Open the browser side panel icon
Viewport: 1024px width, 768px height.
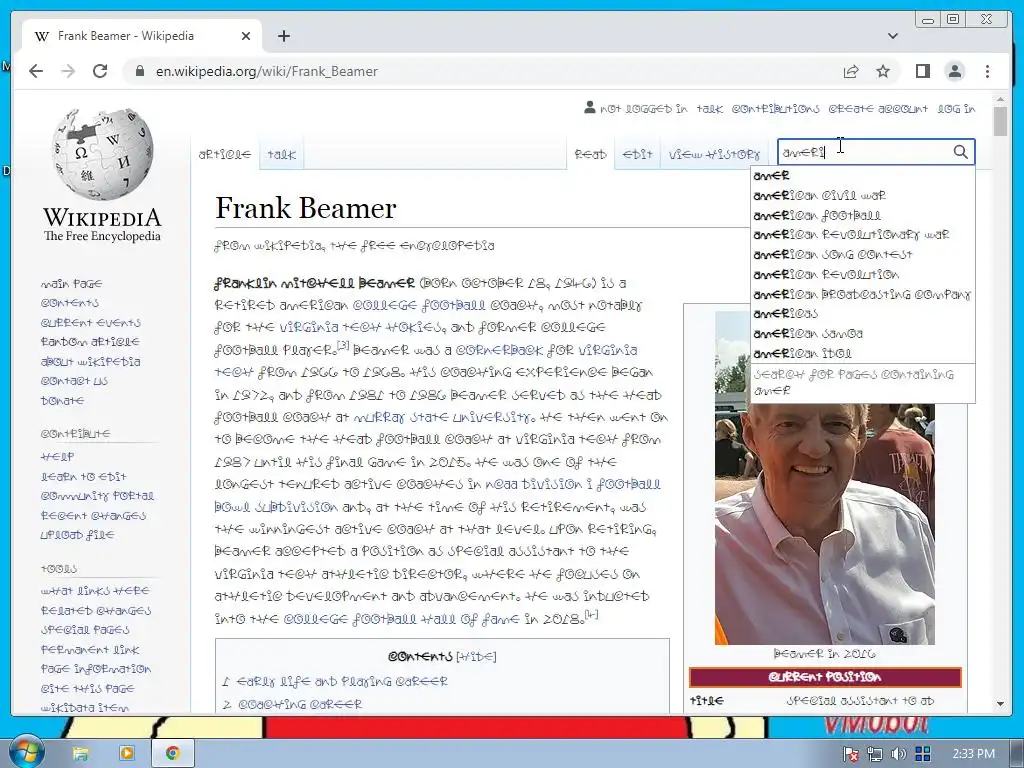[x=922, y=71]
